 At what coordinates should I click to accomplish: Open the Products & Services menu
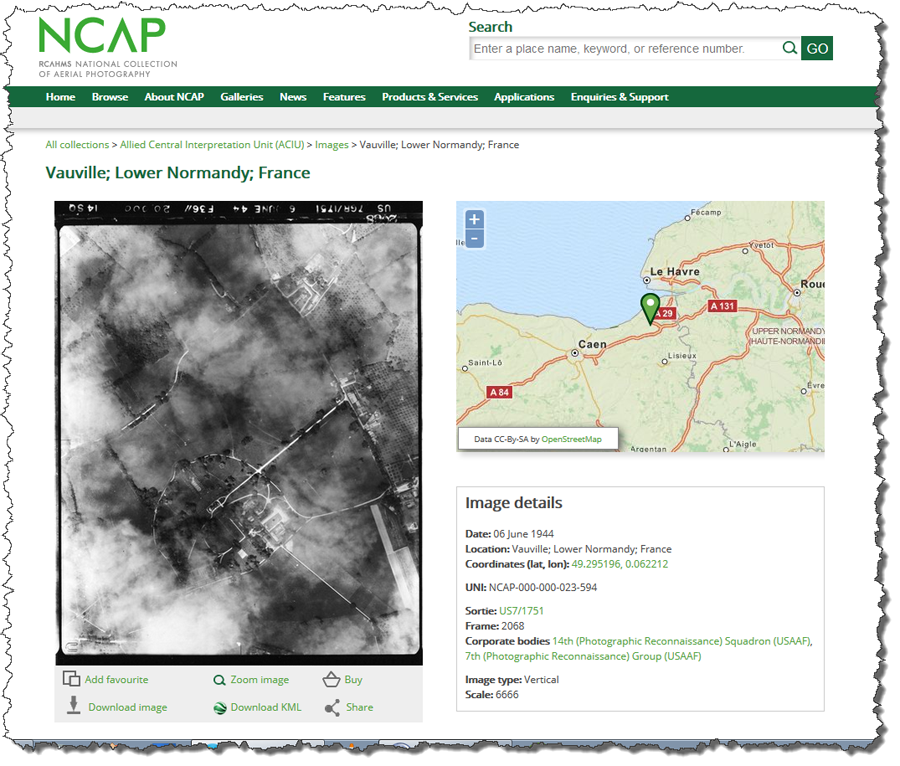[x=430, y=97]
